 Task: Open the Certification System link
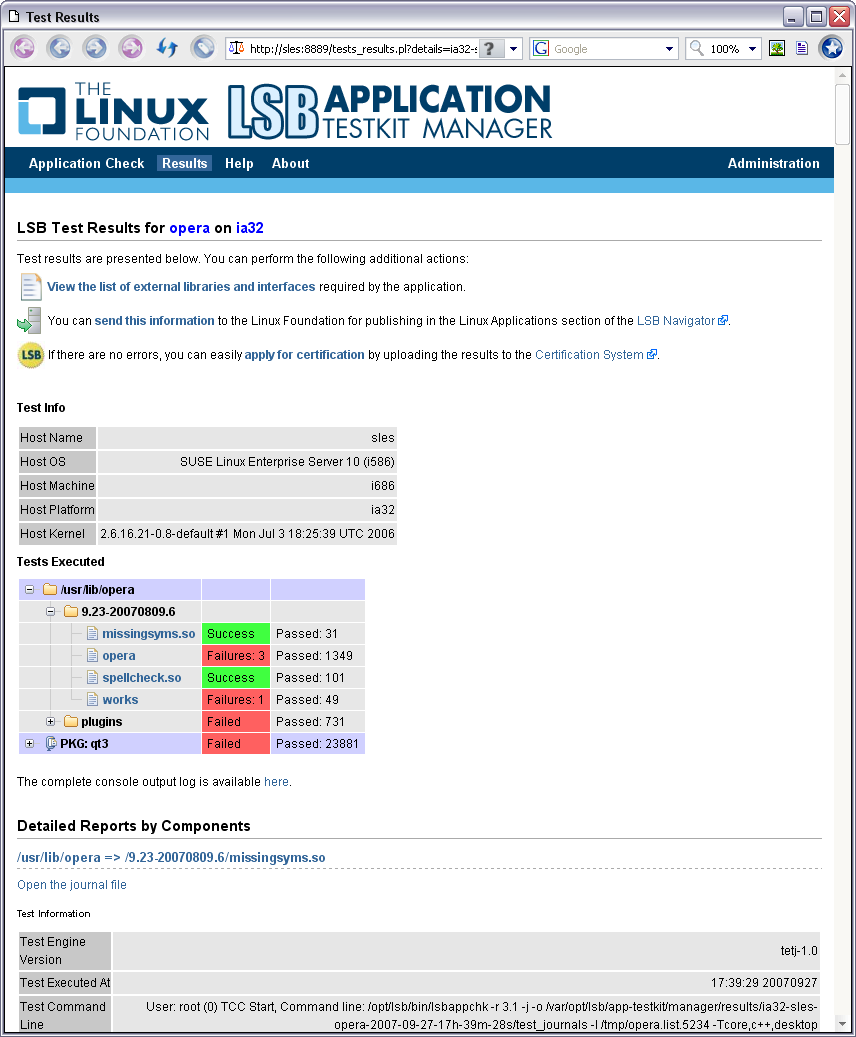point(589,354)
